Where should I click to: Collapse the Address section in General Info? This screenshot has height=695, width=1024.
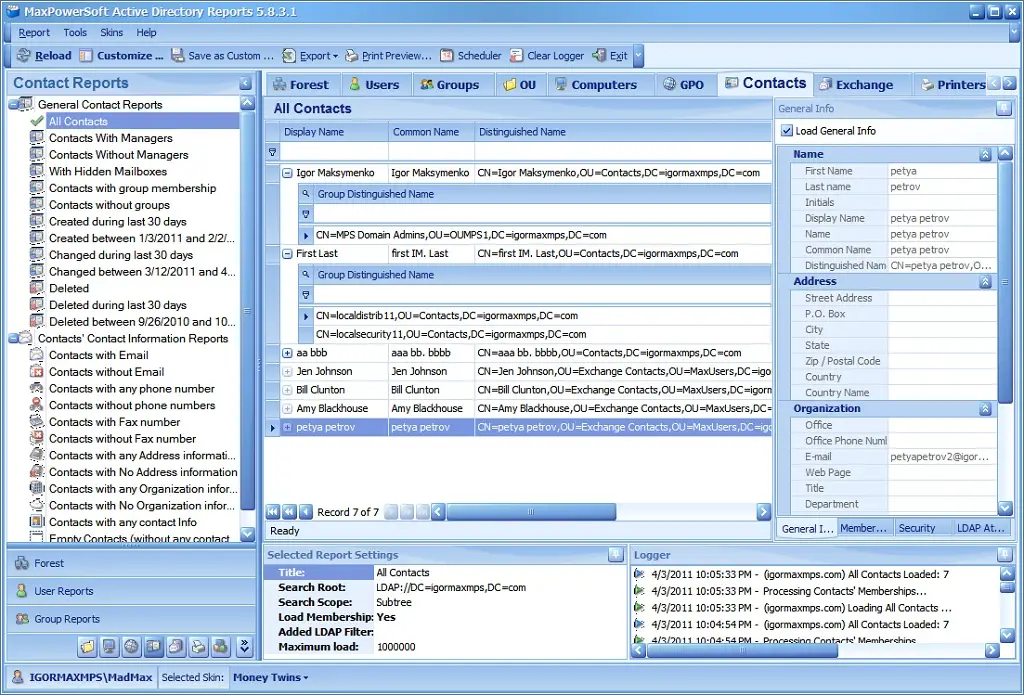coord(985,282)
